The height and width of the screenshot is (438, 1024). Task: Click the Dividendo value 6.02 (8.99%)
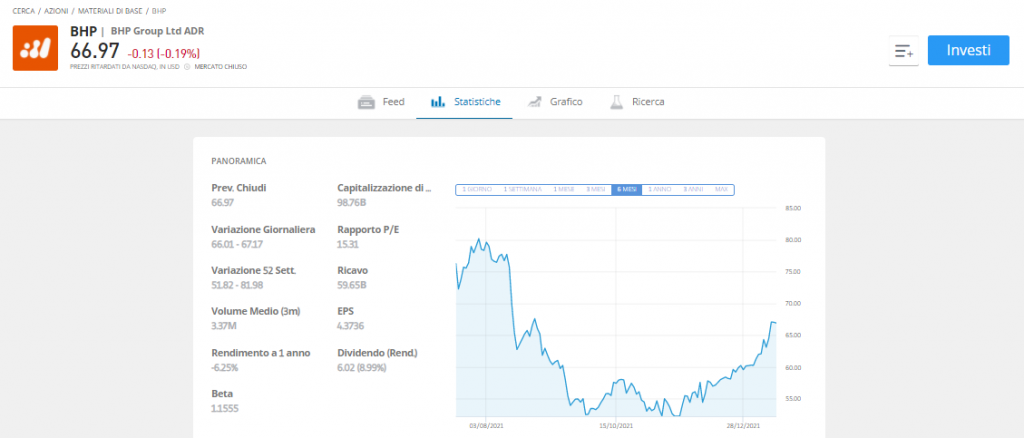(362, 368)
